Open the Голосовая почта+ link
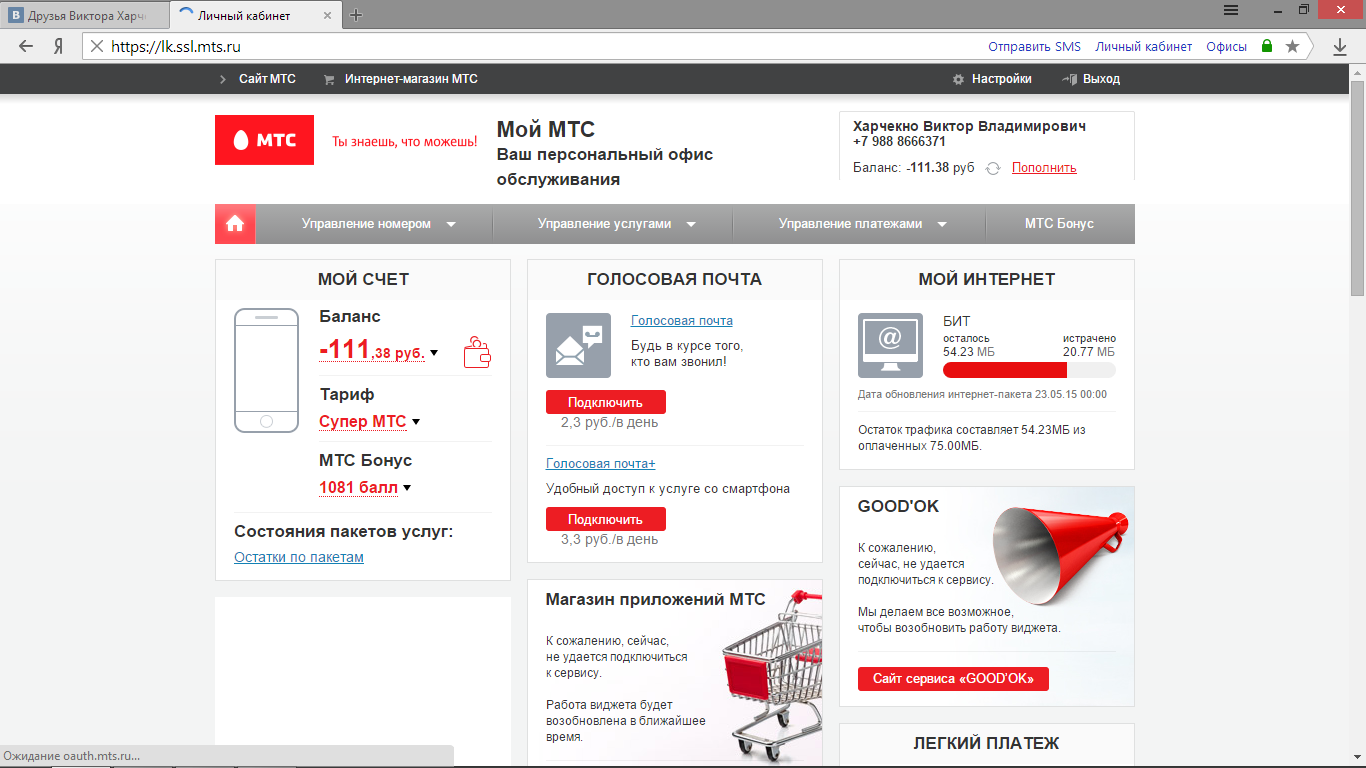1366x768 pixels. pyautogui.click(x=601, y=464)
